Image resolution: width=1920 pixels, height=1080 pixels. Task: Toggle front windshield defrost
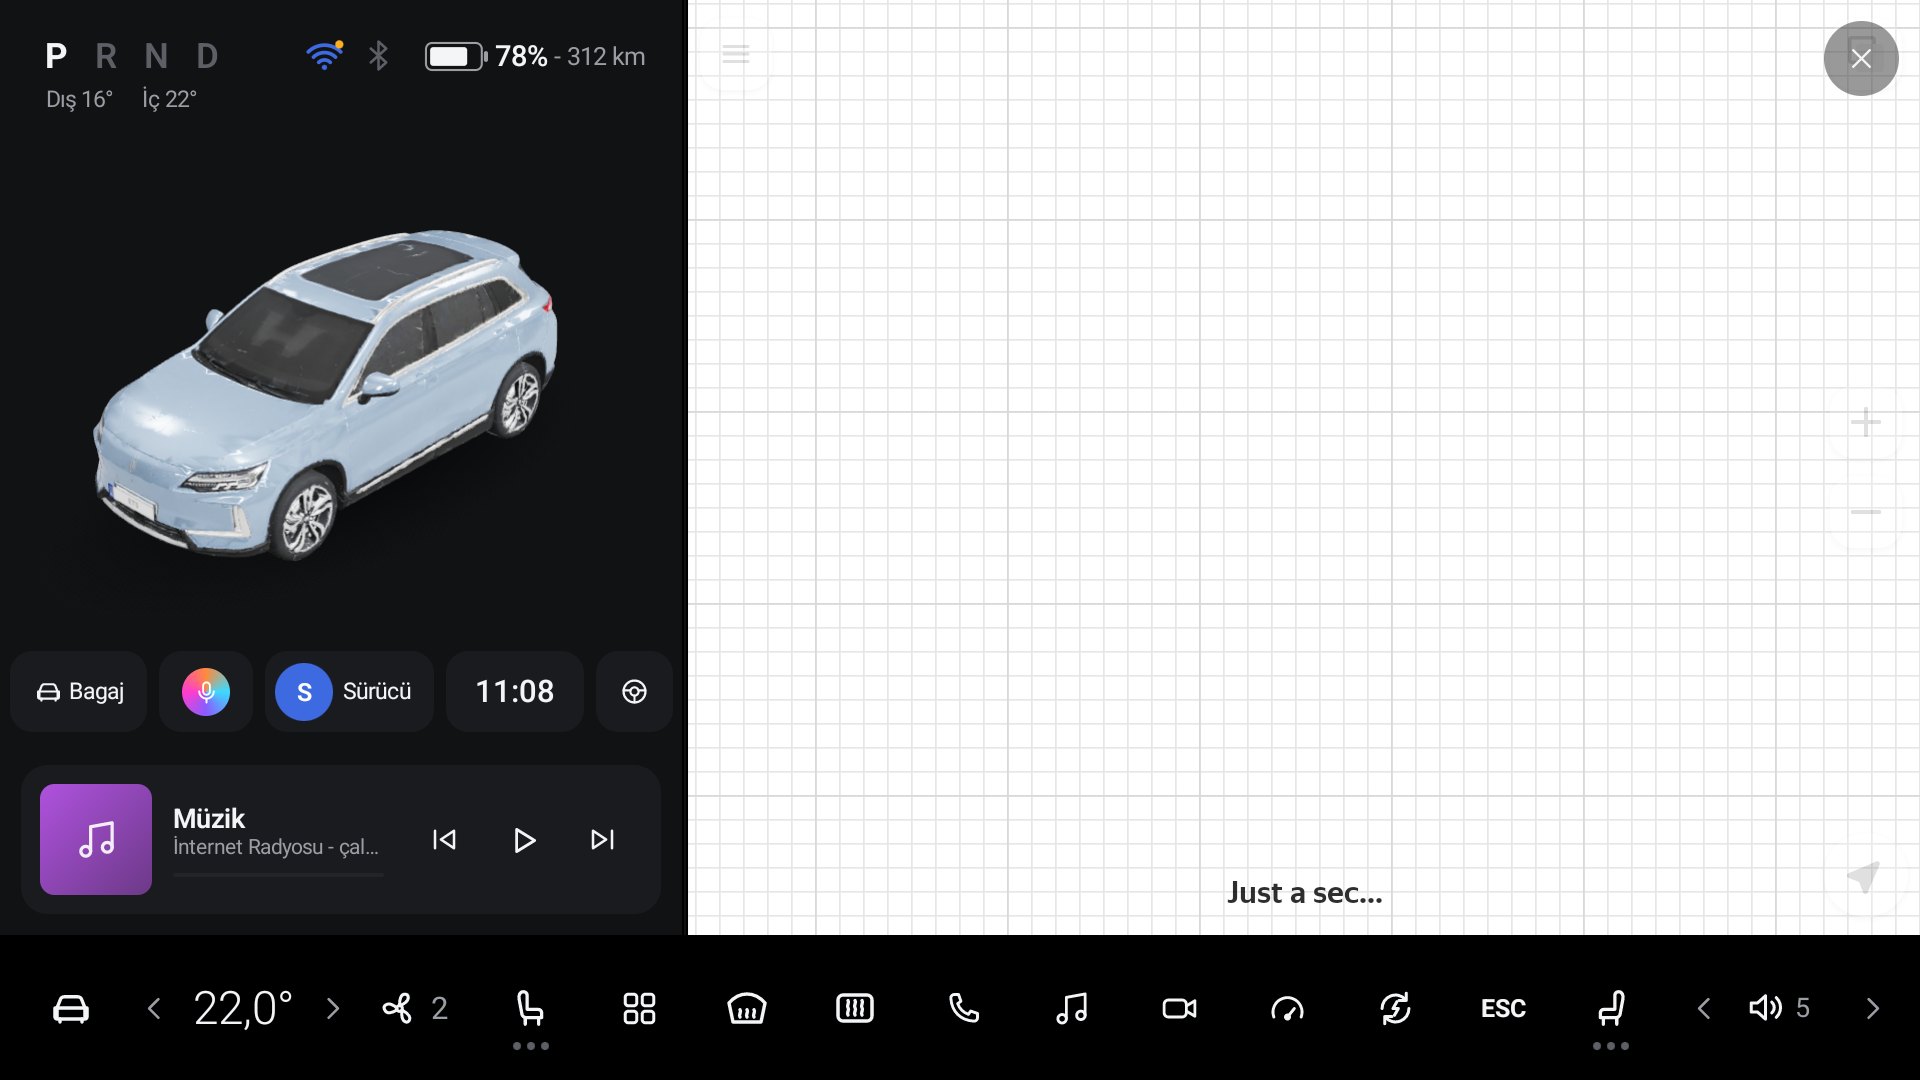click(x=747, y=1008)
